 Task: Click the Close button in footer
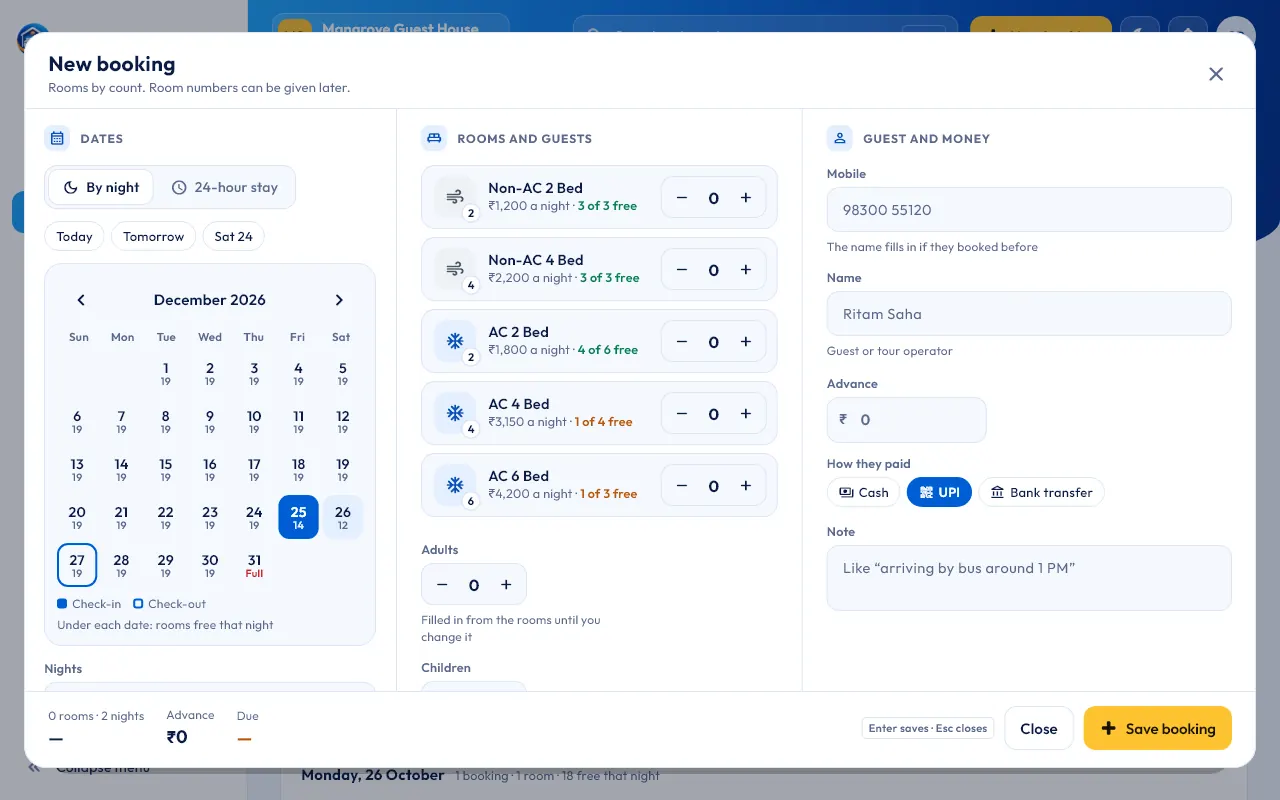1039,729
